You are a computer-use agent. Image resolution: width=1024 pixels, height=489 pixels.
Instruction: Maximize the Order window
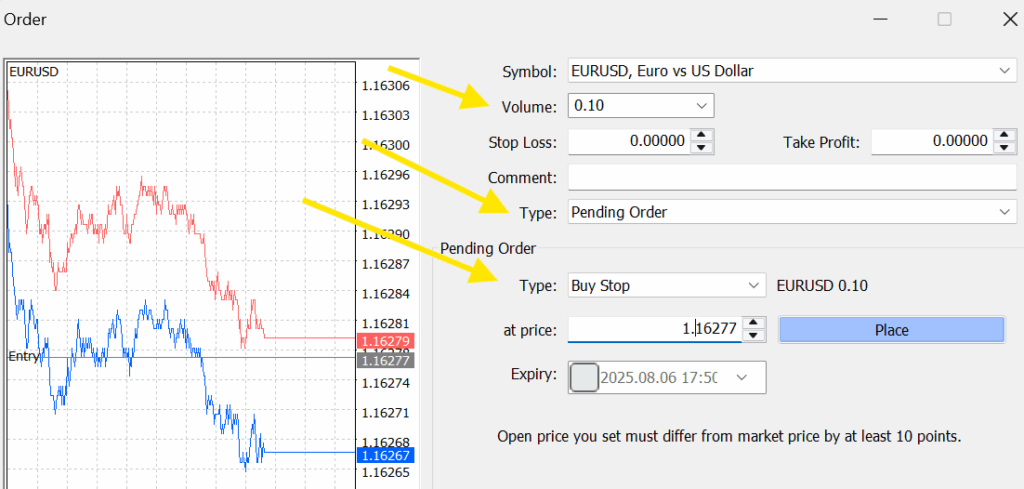click(x=944, y=19)
